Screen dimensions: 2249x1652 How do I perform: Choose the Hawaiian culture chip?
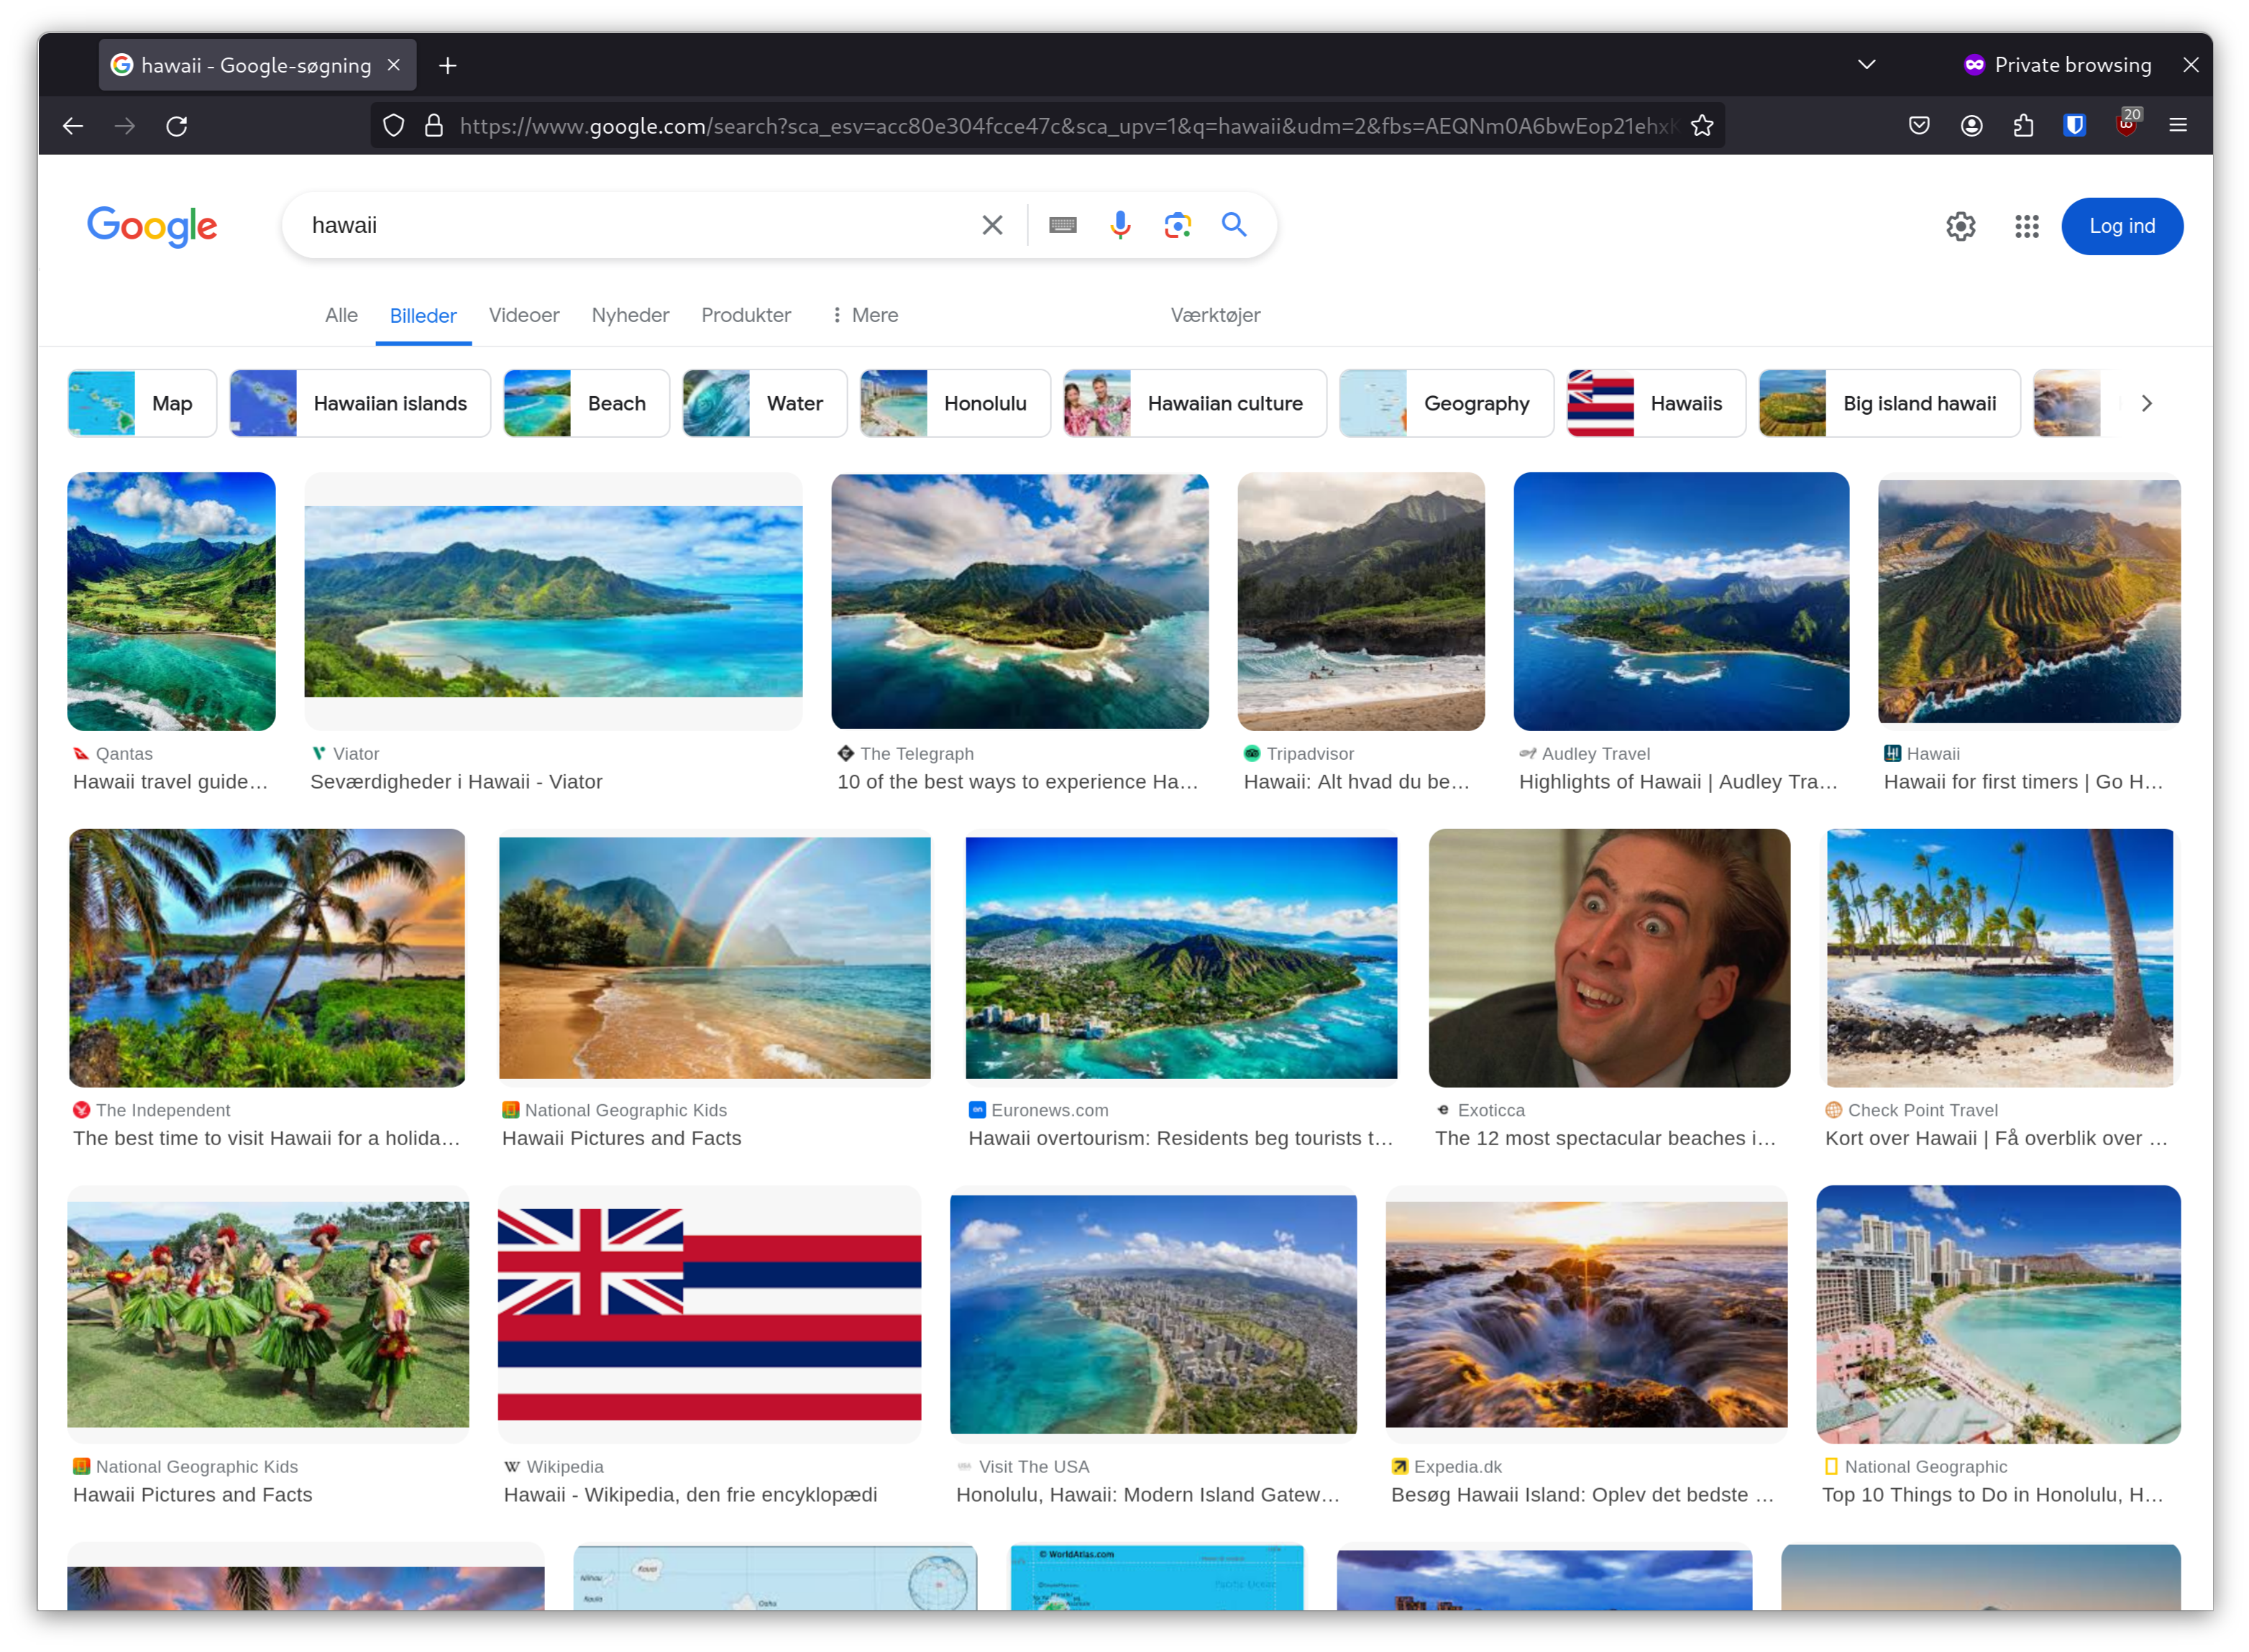pos(1195,403)
